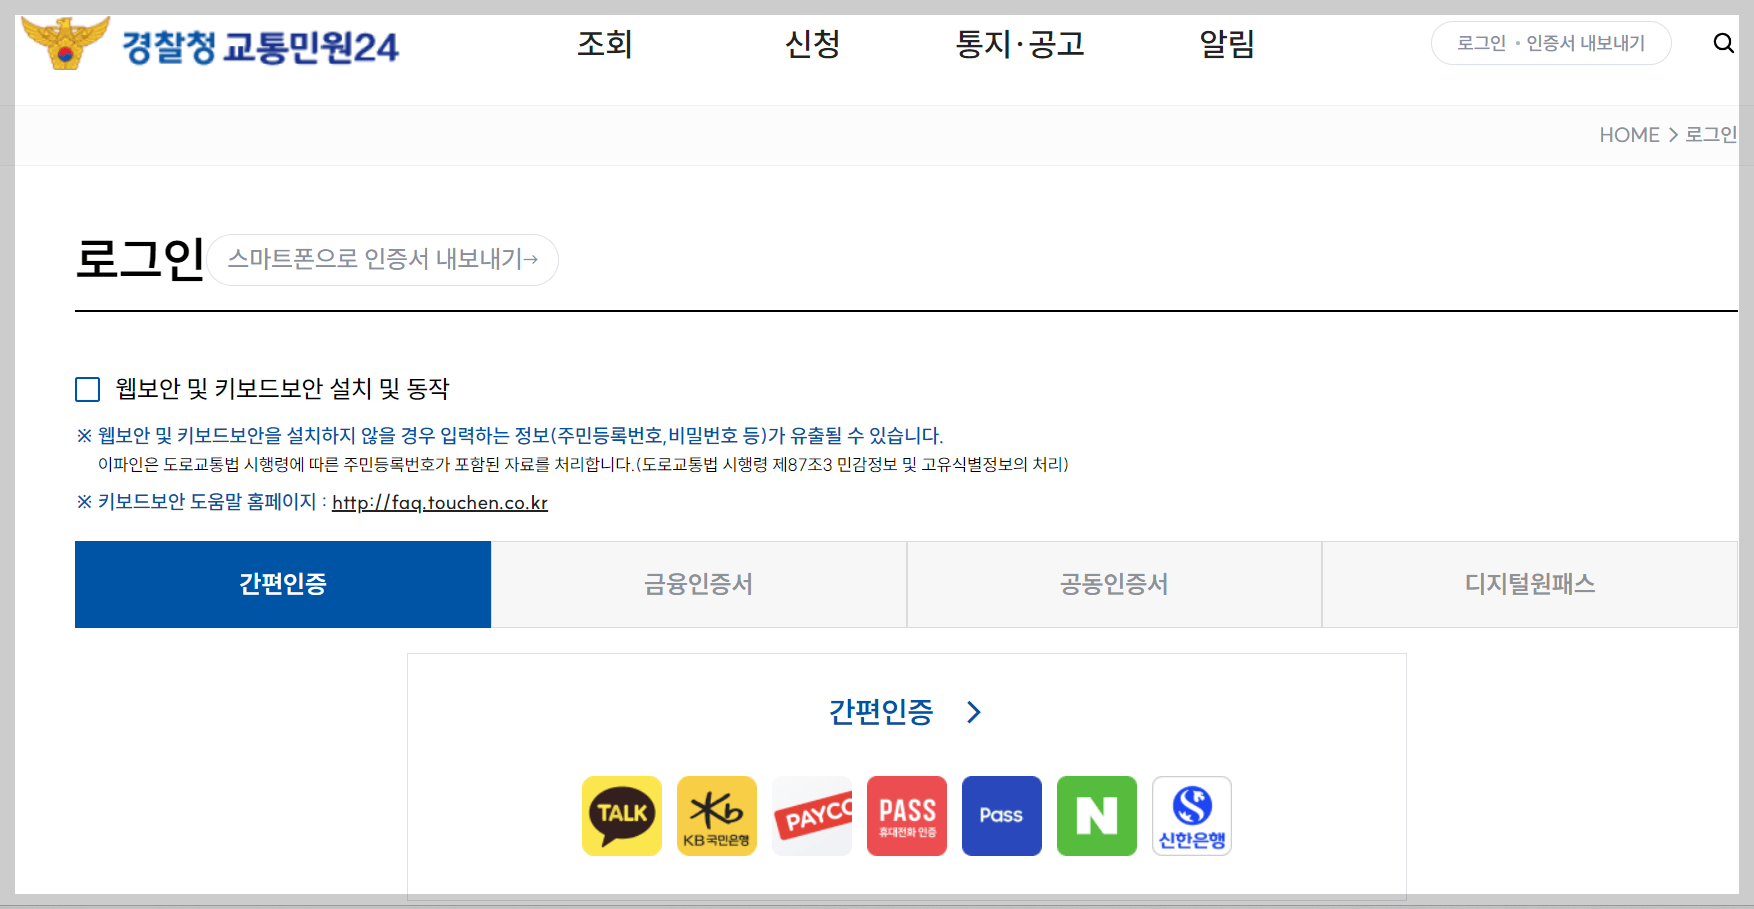Choose PAYCO authentication icon
The height and width of the screenshot is (909, 1754).
tap(811, 815)
